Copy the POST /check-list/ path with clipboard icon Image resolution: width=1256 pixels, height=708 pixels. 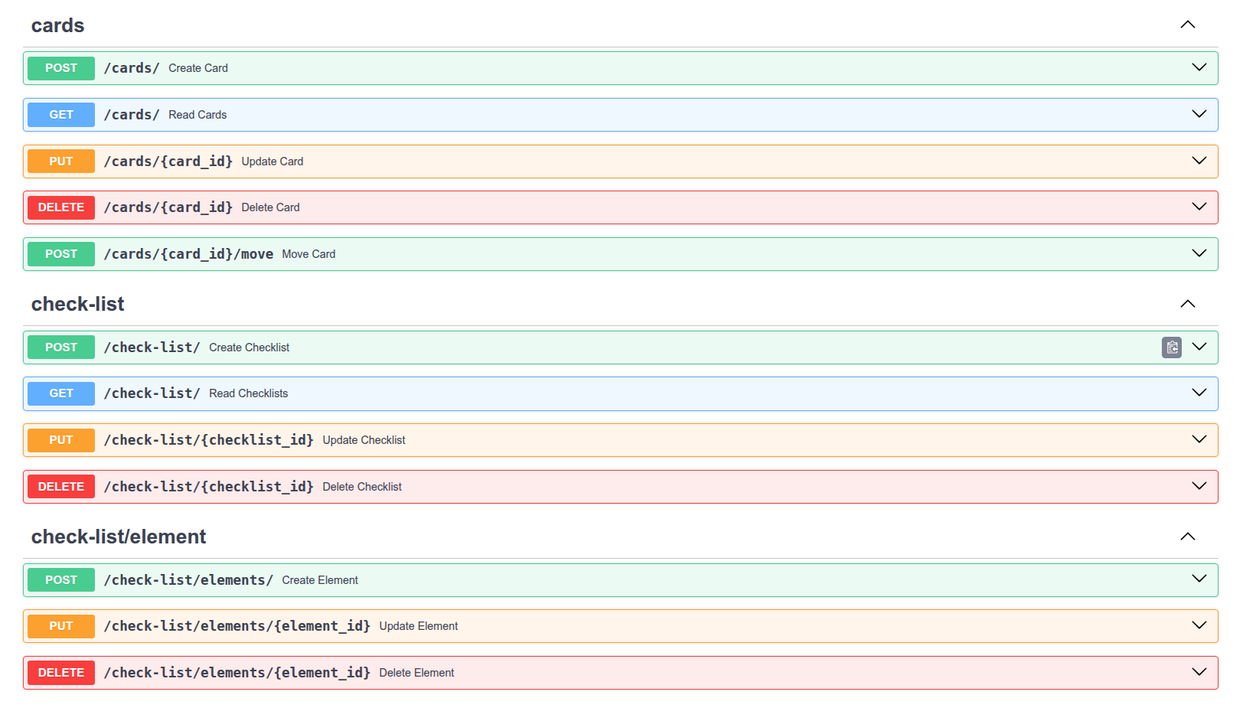[x=1171, y=347]
